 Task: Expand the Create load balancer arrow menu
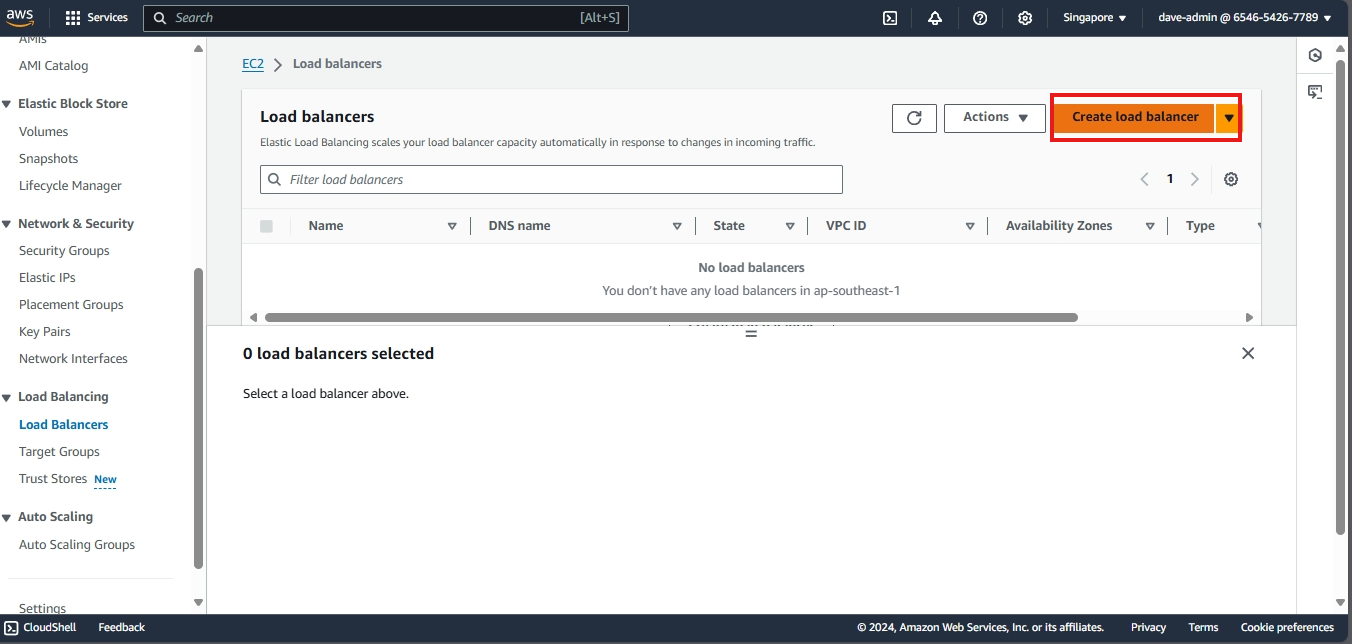tap(1229, 118)
